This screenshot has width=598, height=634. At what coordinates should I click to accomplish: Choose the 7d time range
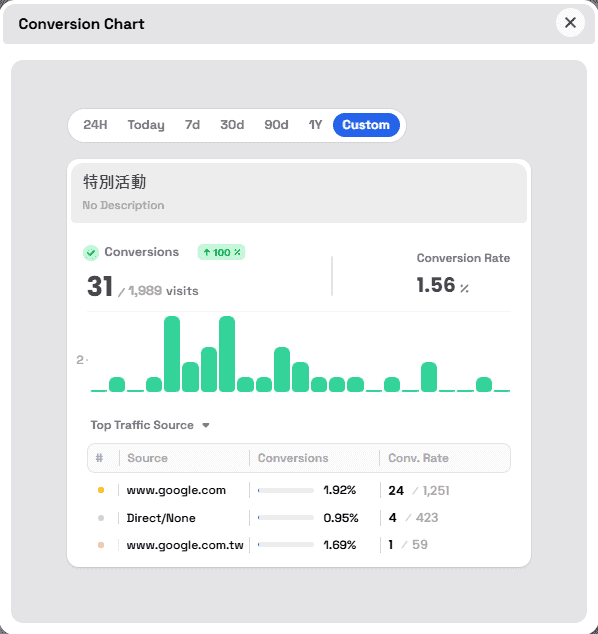click(192, 125)
